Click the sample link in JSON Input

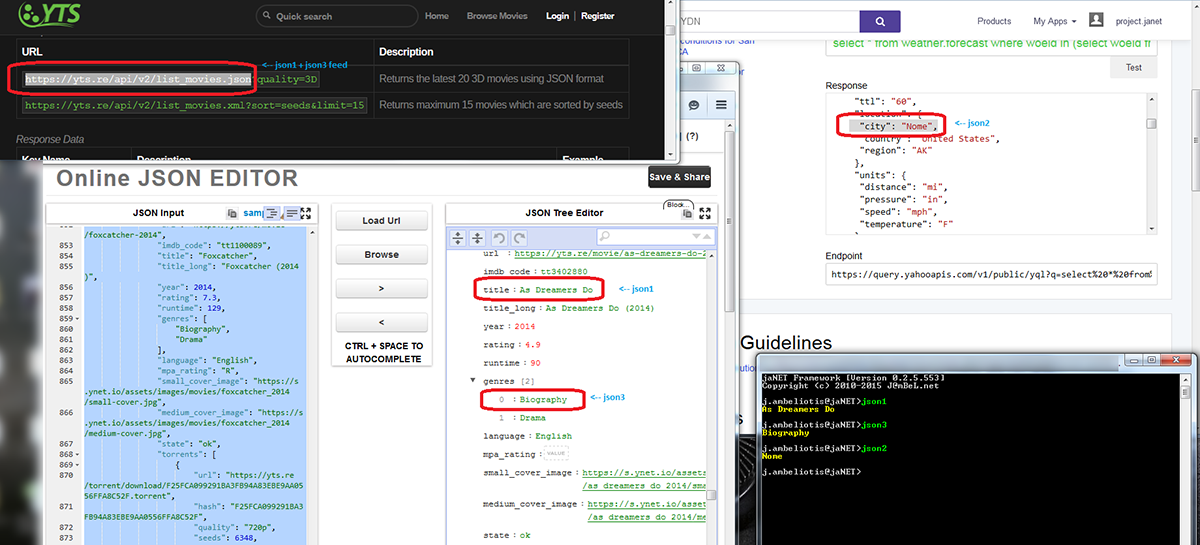coord(253,213)
